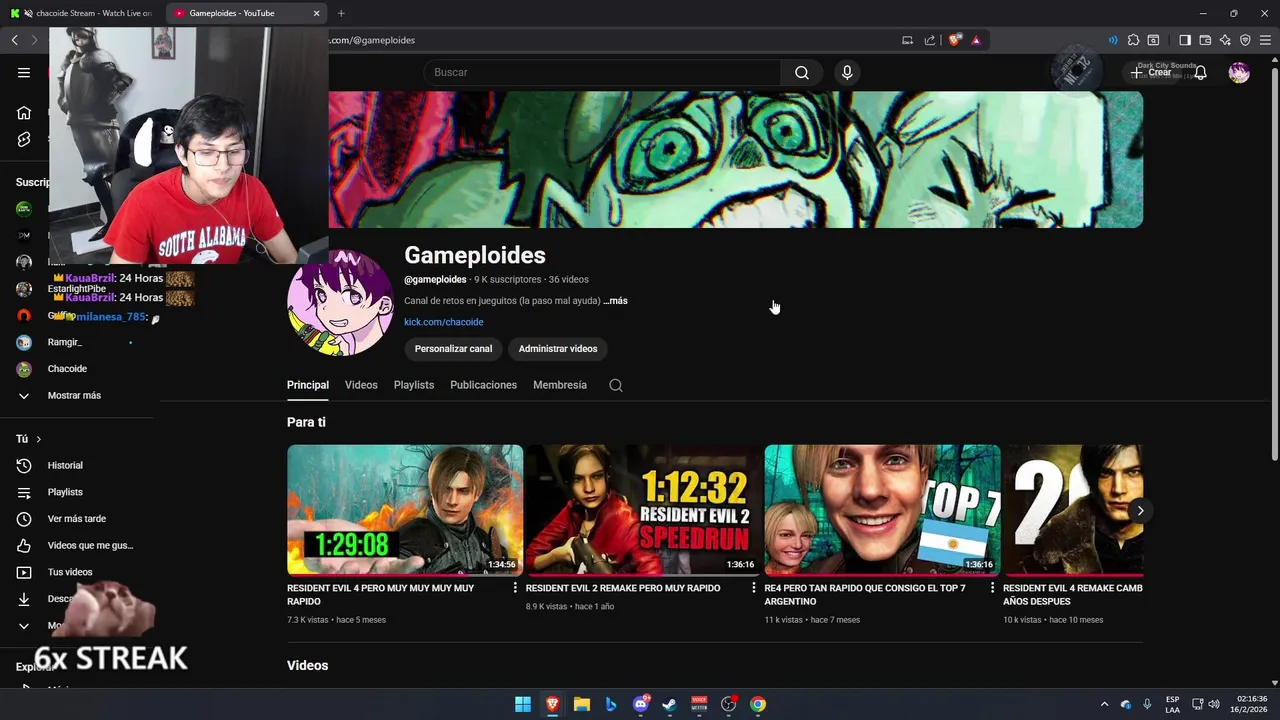Open Steam from the taskbar
This screenshot has height=720, width=1280.
(669, 704)
